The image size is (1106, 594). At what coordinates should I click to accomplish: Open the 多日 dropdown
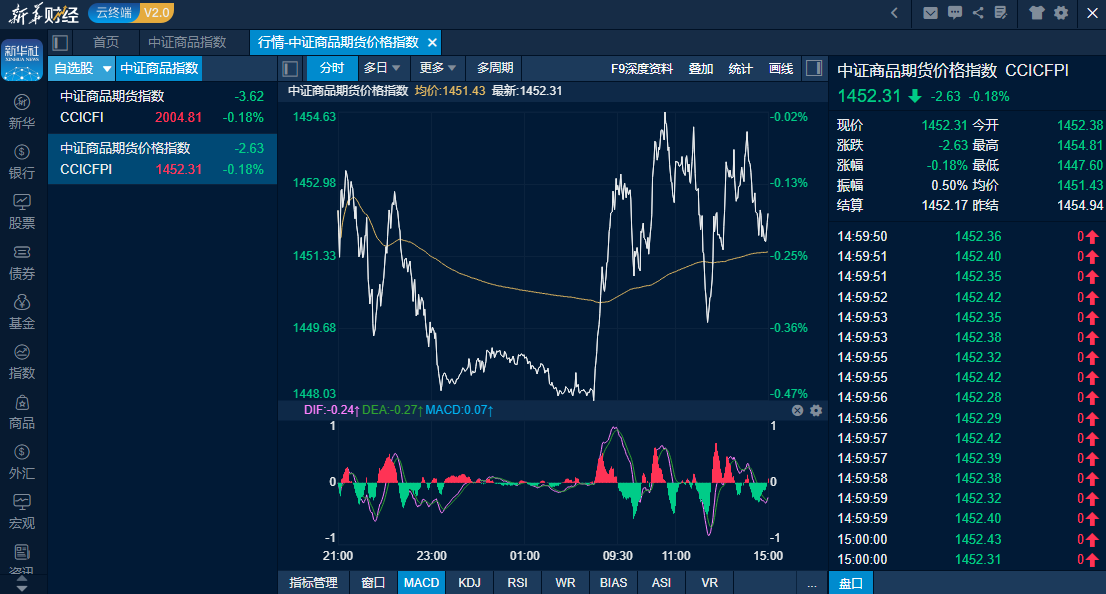point(382,68)
